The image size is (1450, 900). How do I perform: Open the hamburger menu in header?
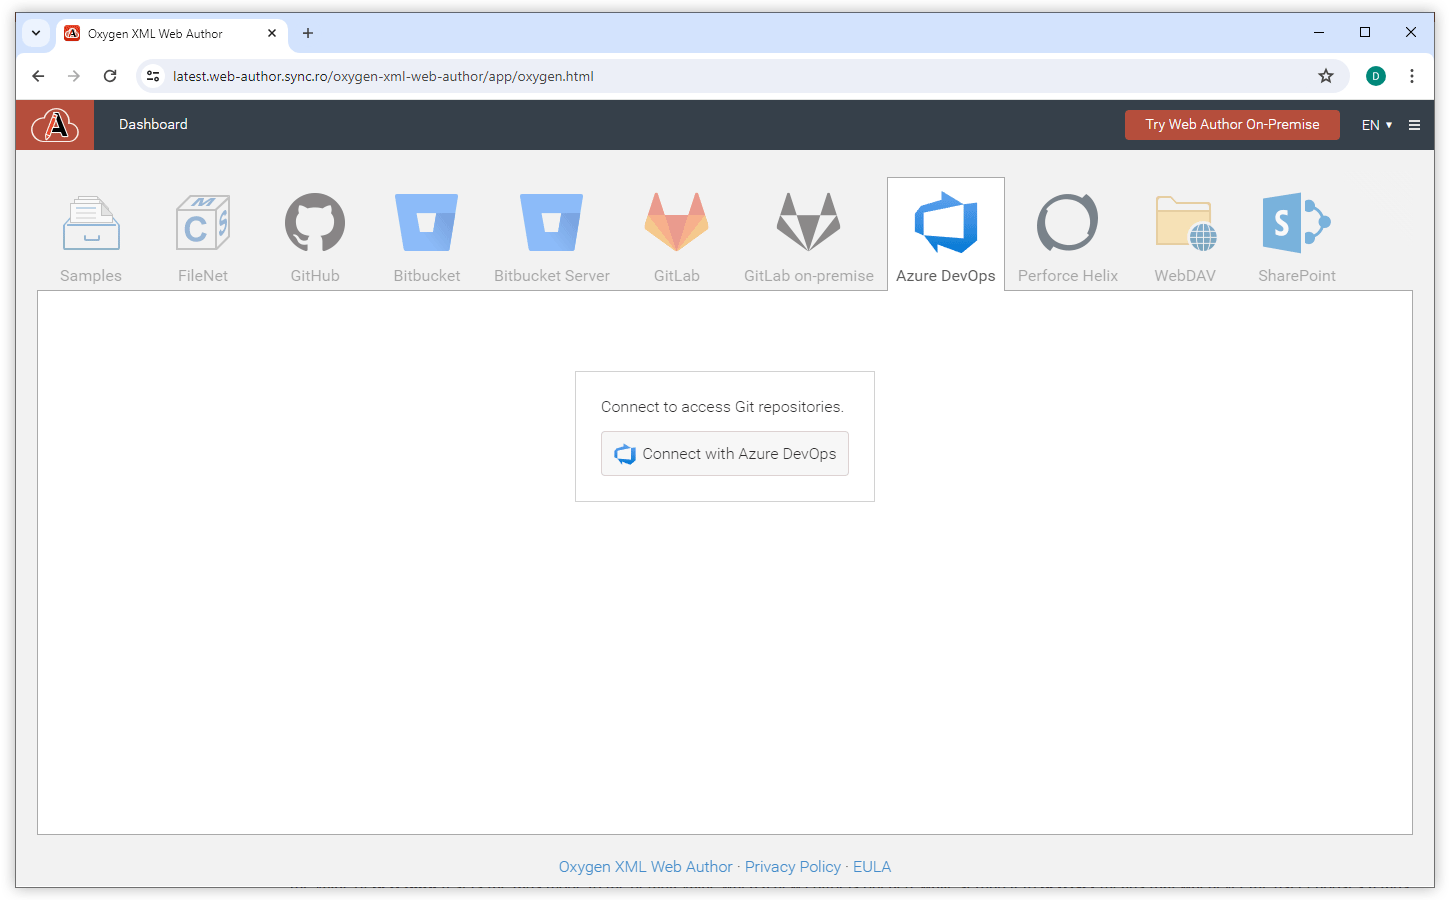point(1414,125)
